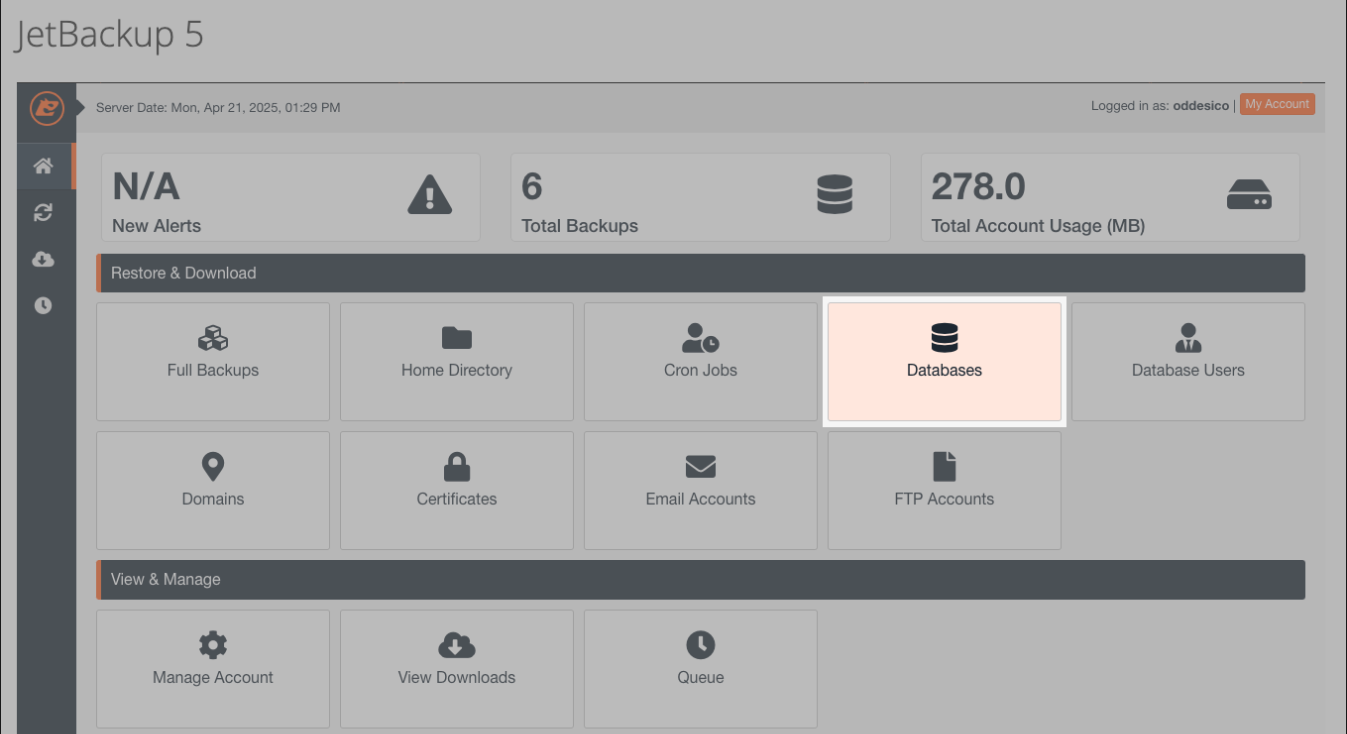1347x734 pixels.
Task: Click the JetBackup logo in sidebar
Action: pos(46,108)
